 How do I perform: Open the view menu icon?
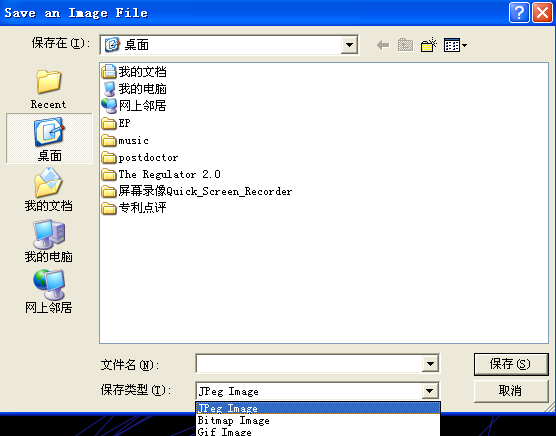pyautogui.click(x=455, y=45)
